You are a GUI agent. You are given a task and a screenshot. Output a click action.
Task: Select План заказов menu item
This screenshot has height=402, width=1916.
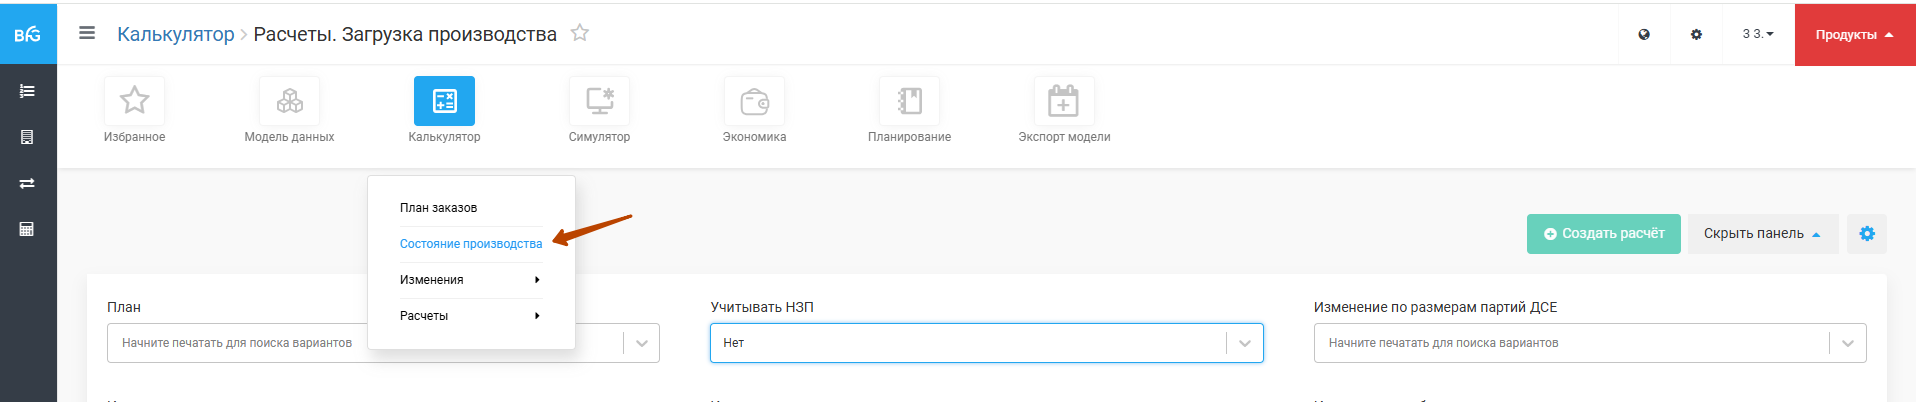pos(439,208)
